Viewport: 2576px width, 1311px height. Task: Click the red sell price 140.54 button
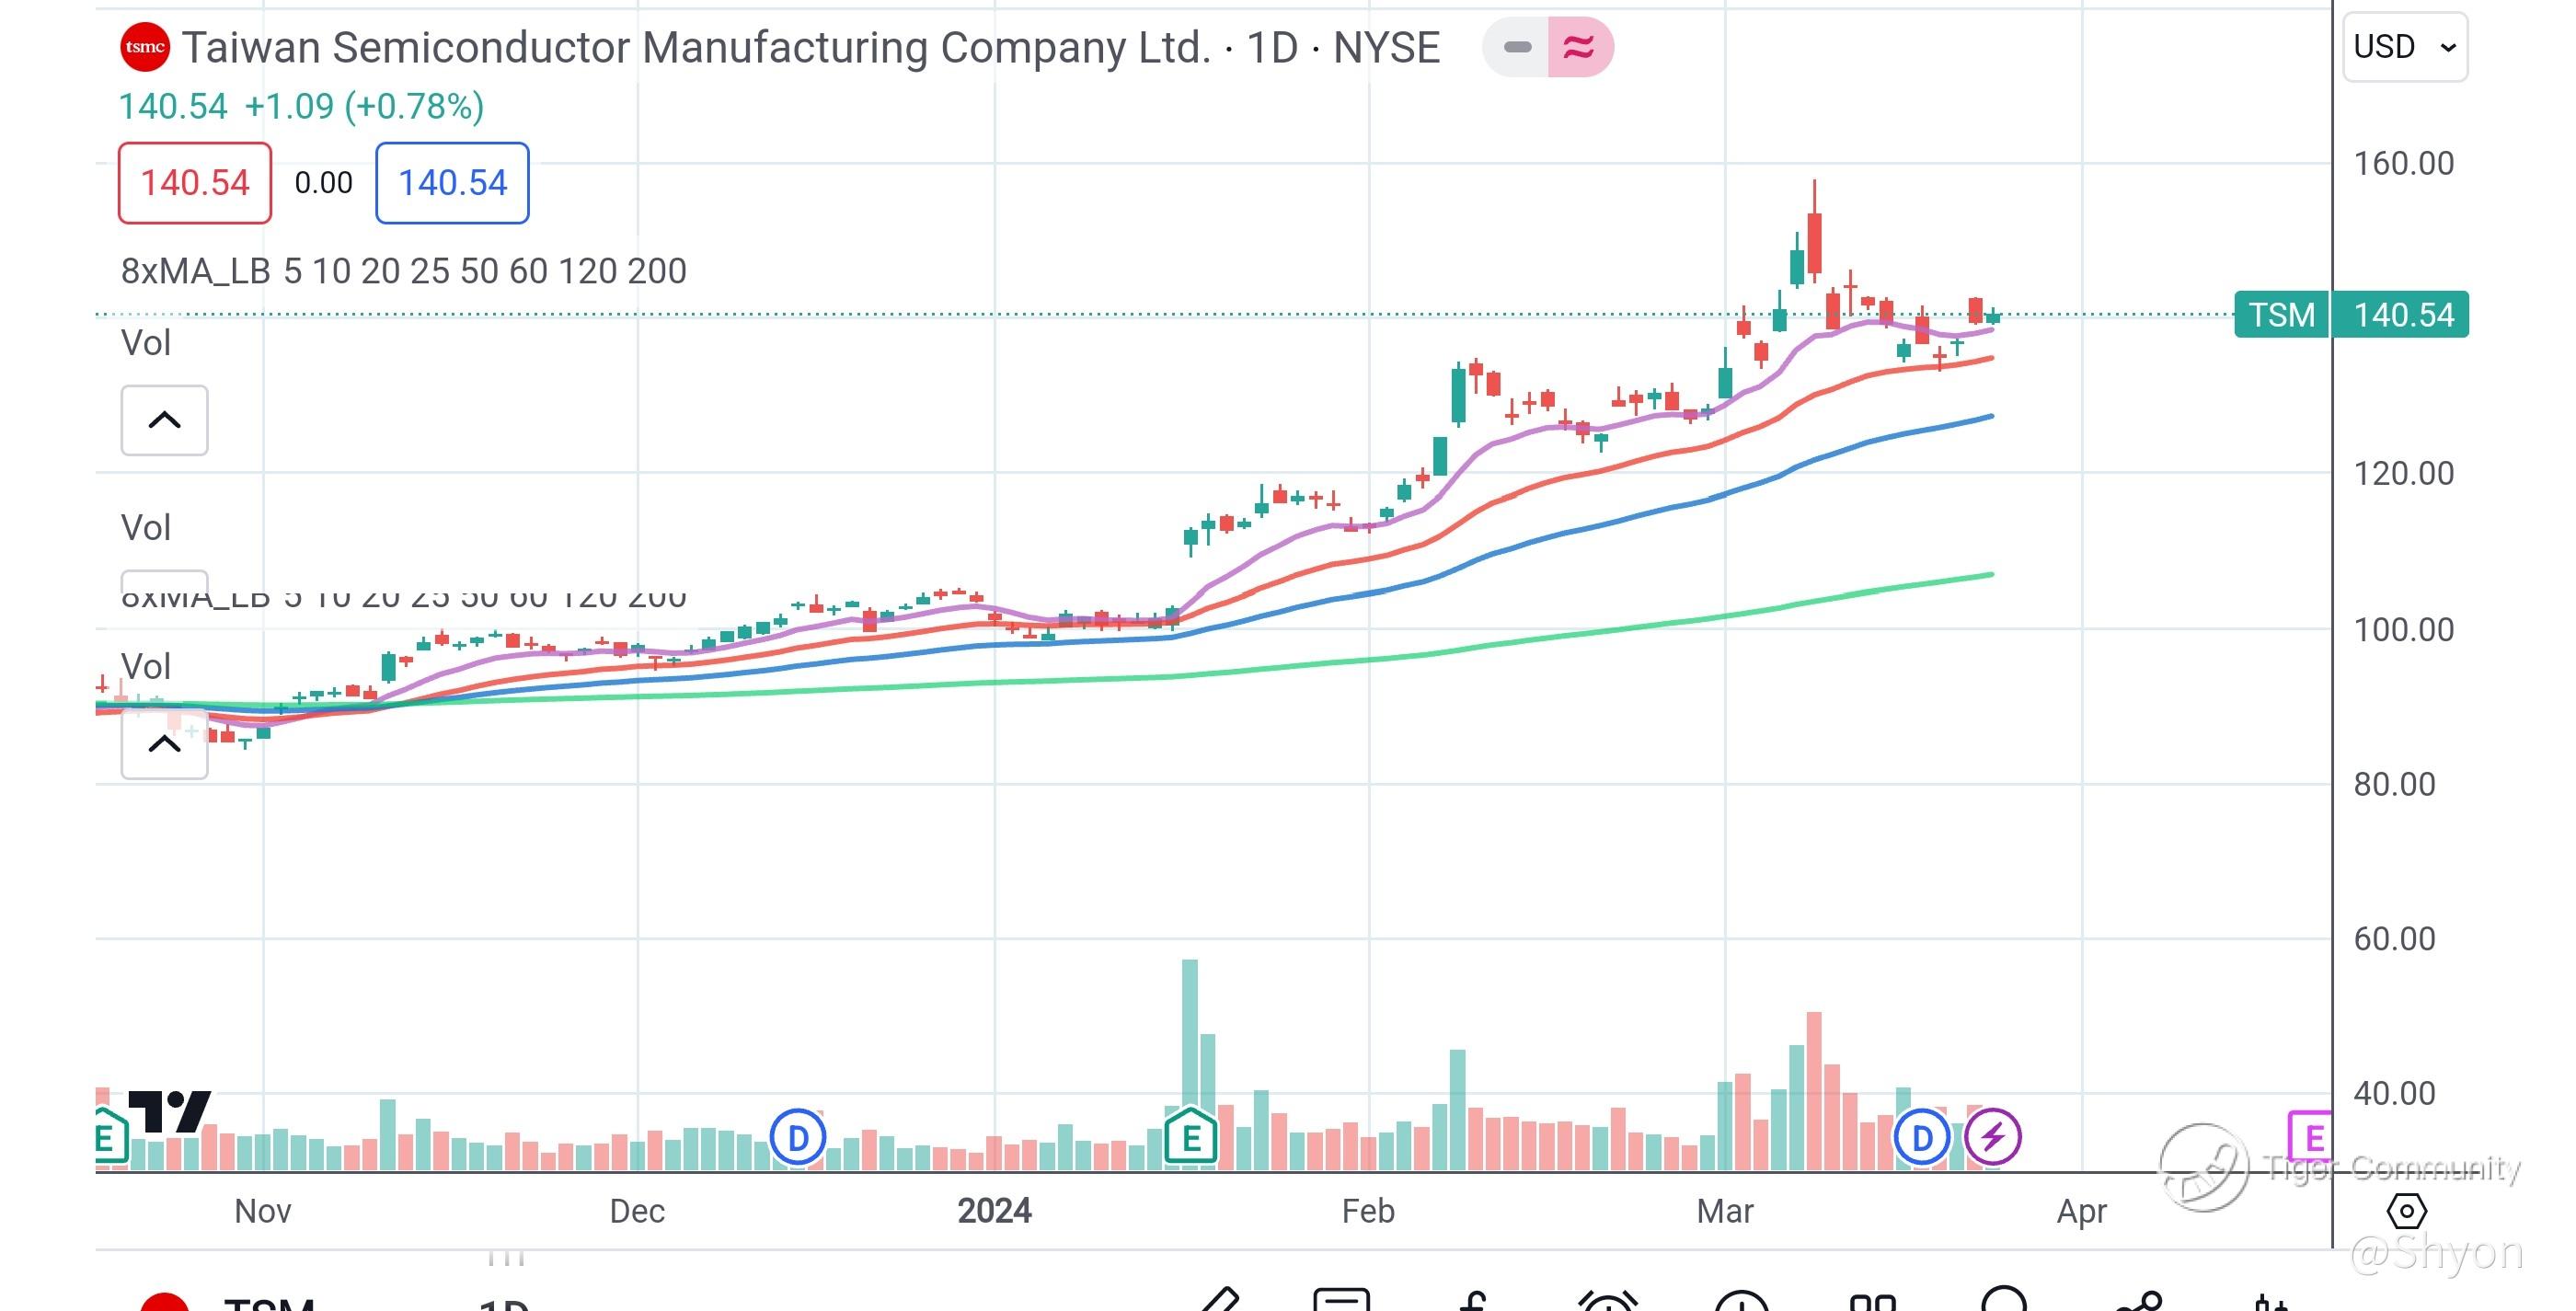(x=195, y=183)
